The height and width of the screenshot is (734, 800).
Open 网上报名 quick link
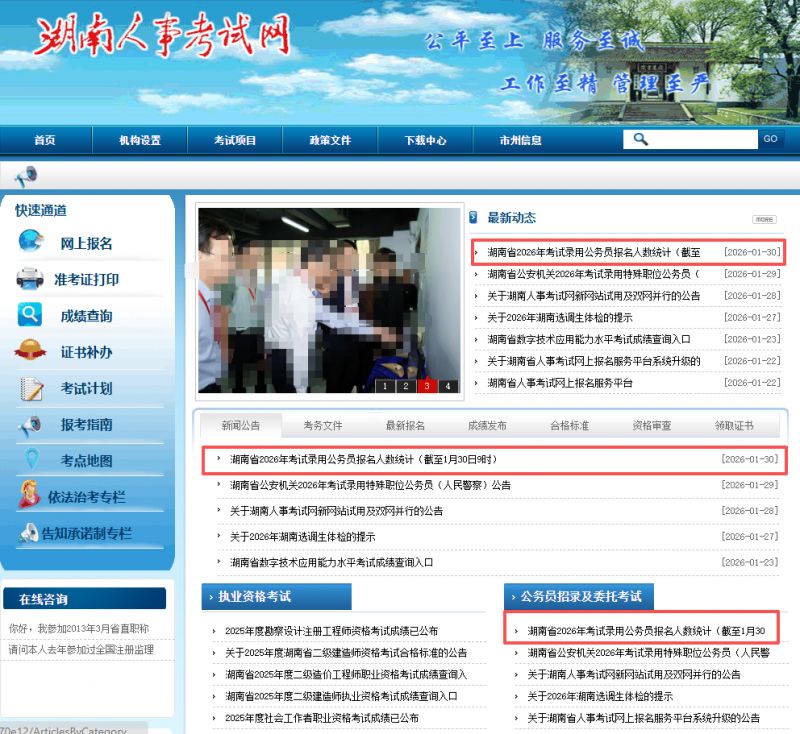point(86,243)
